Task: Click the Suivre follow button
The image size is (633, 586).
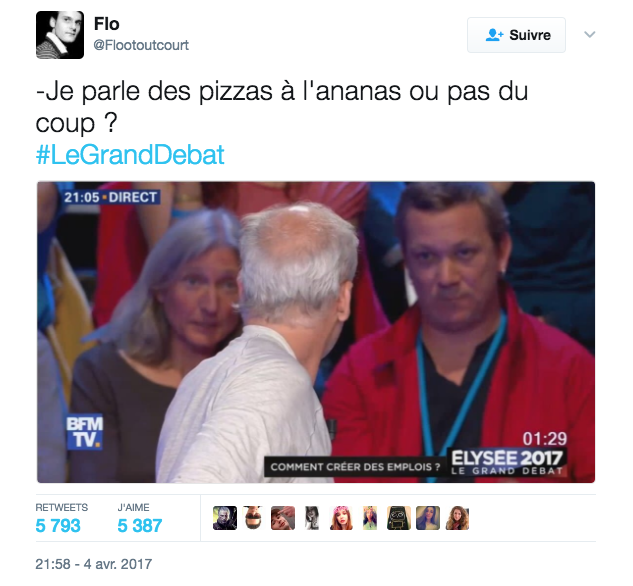Action: (516, 35)
